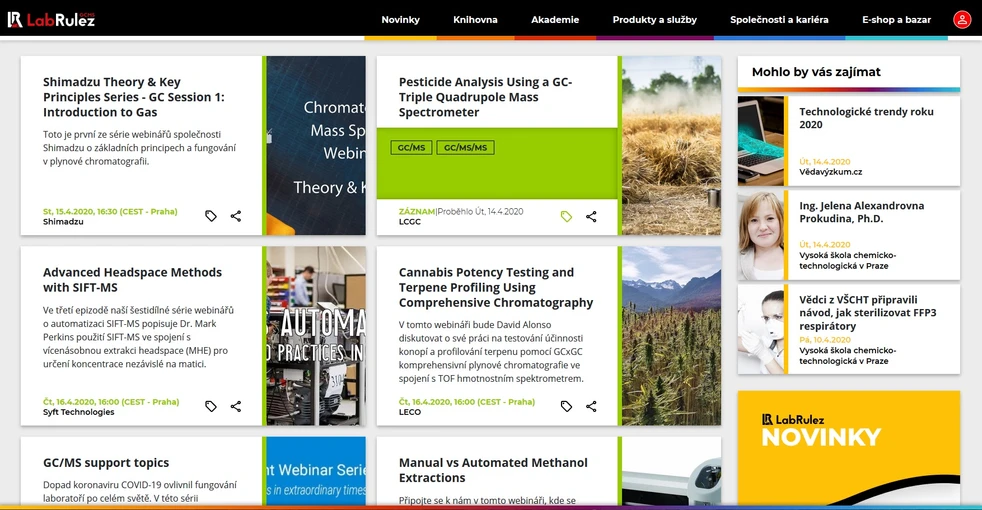Tag icon on Cannabis Potency Testing card
Viewport: 982px width, 510px height.
[x=566, y=406]
